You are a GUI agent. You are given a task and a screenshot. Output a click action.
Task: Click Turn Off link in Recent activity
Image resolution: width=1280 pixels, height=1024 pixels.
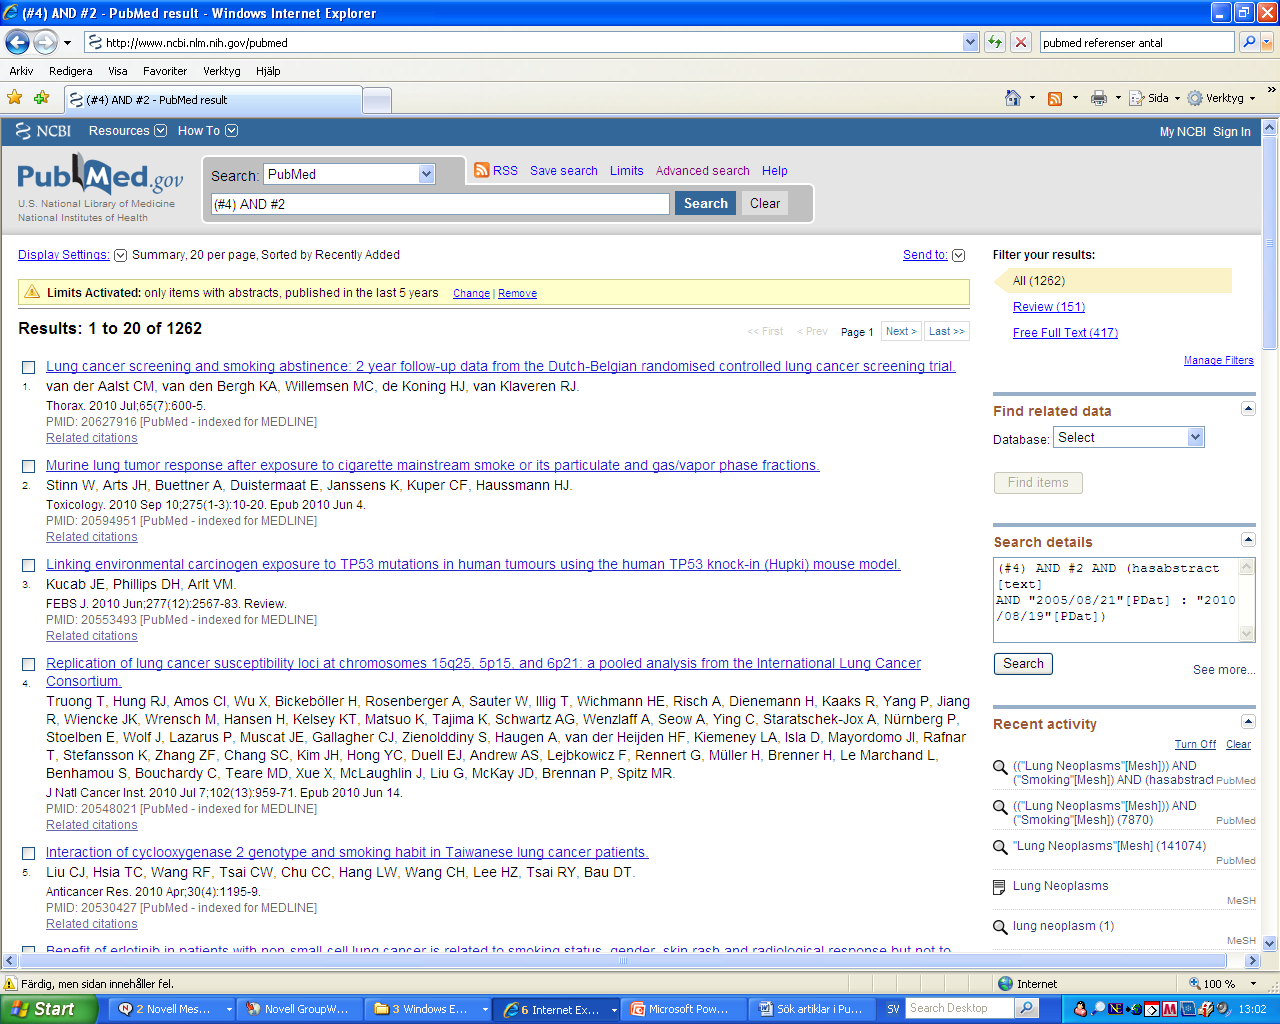pos(1195,745)
